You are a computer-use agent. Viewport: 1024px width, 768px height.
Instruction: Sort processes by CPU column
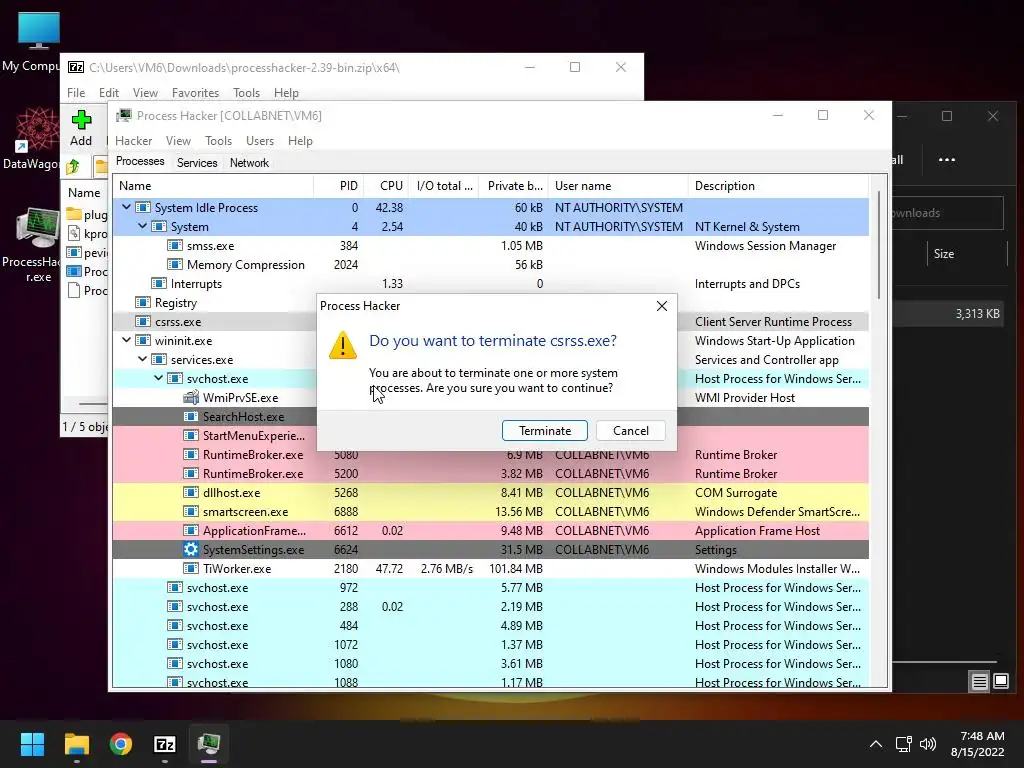[387, 185]
